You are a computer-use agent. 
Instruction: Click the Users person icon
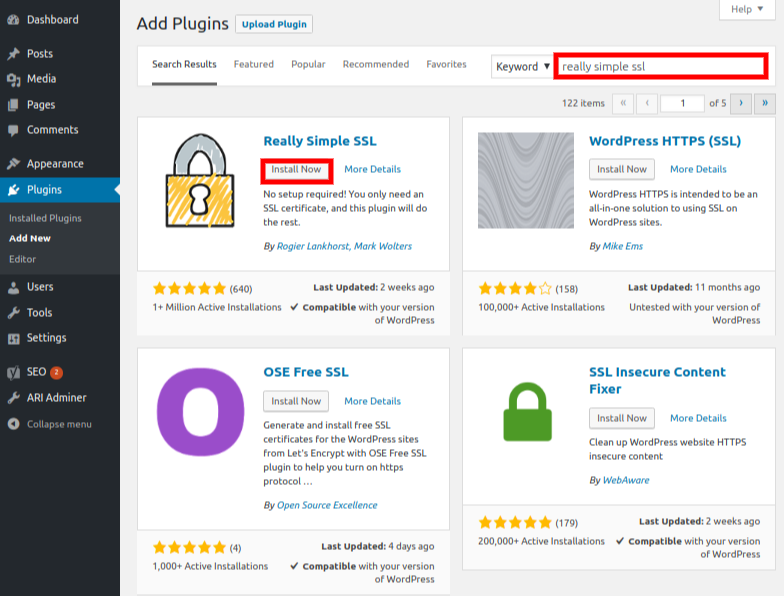[x=14, y=287]
